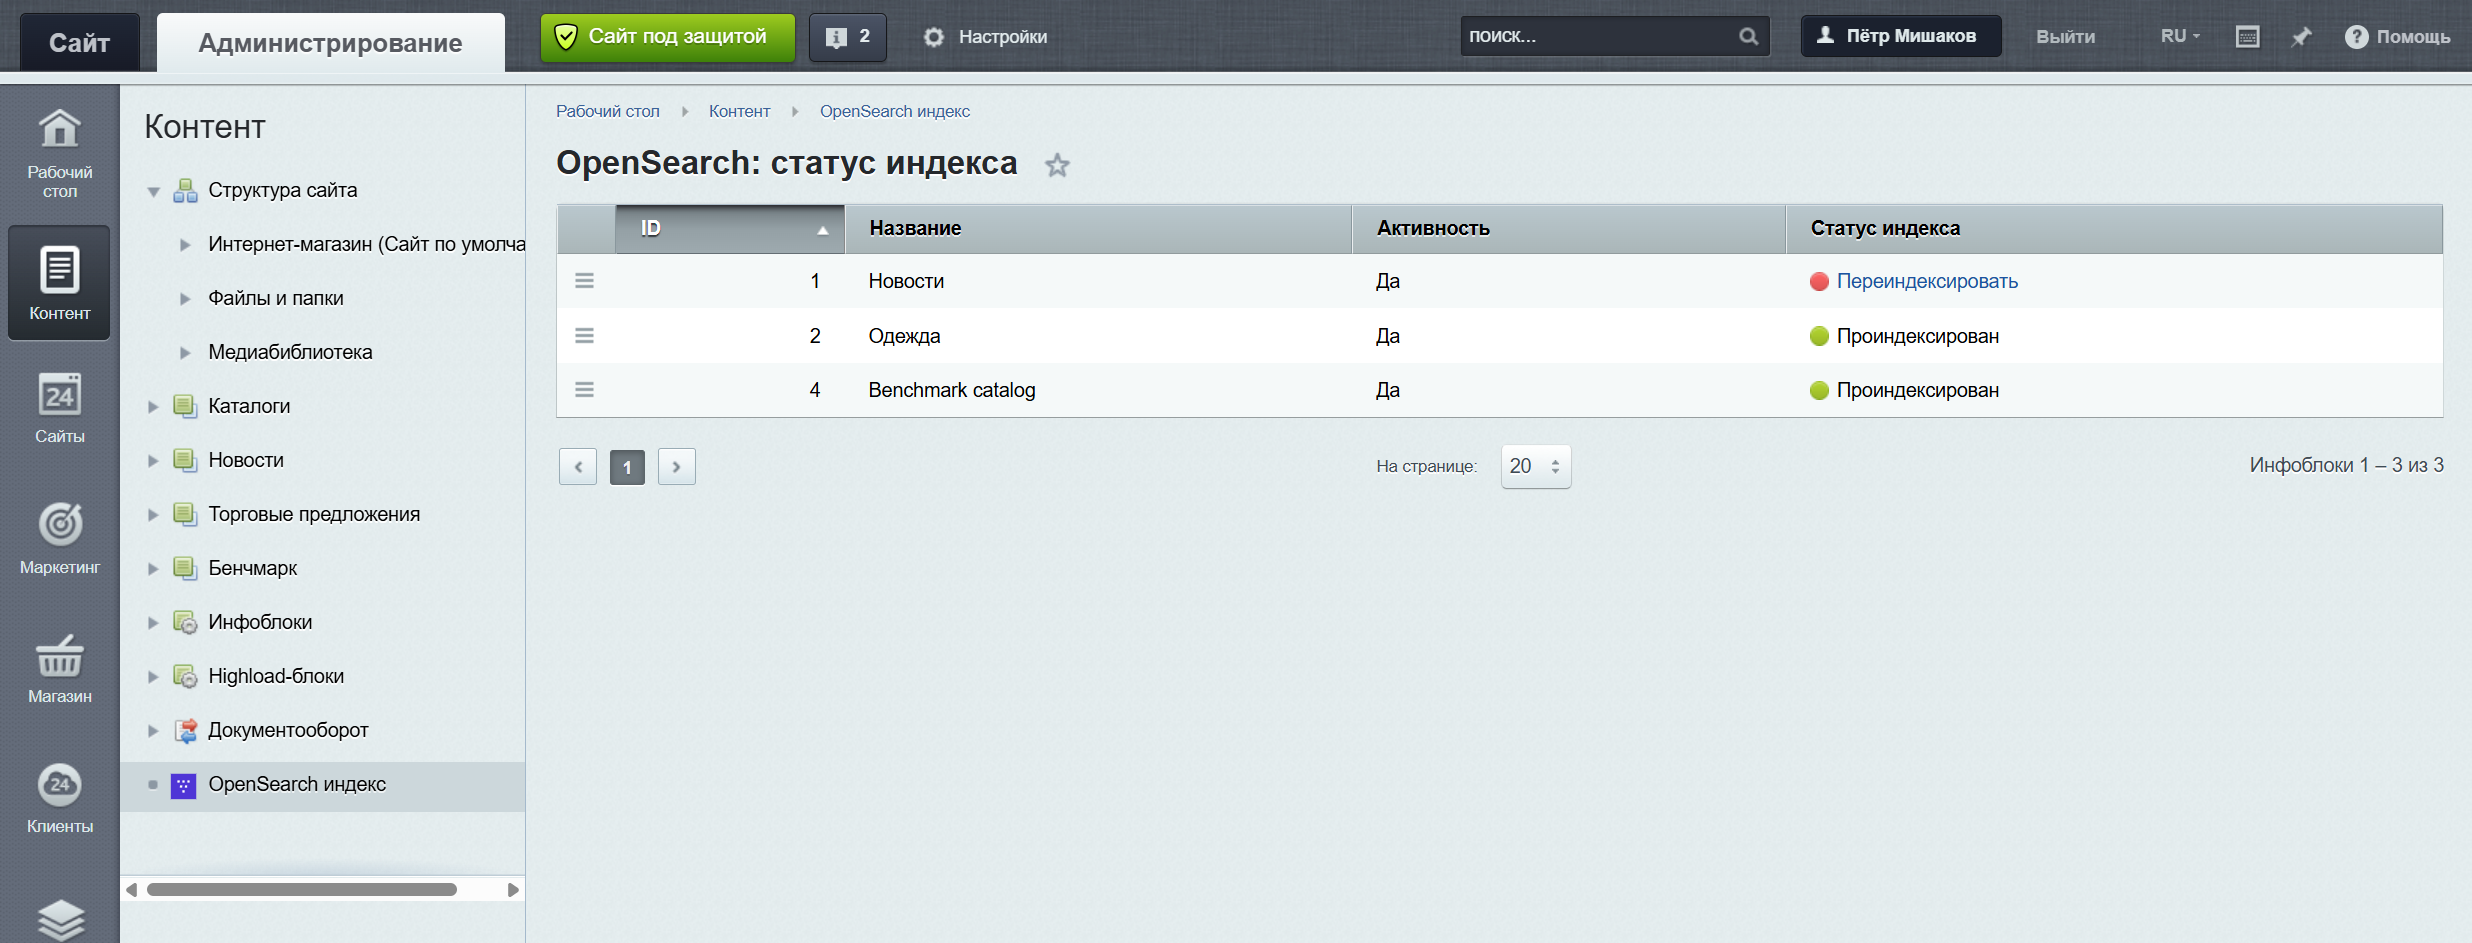The height and width of the screenshot is (943, 2472).
Task: Open the Сайты sidebar section
Action: 60,408
